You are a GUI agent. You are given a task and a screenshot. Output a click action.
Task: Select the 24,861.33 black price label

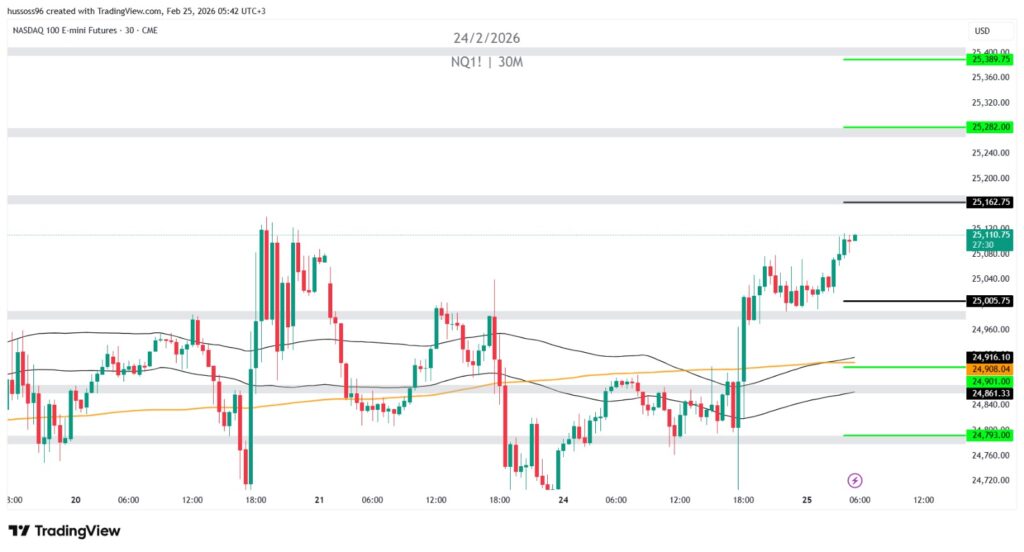coord(990,394)
